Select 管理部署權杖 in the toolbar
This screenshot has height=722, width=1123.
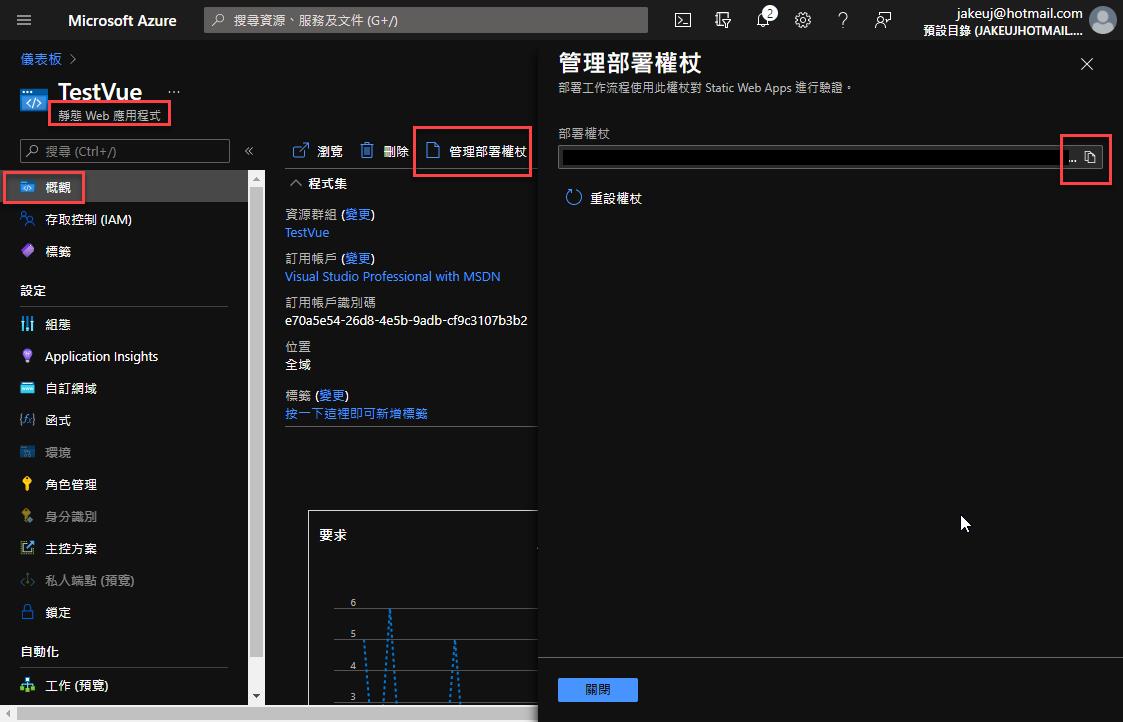pyautogui.click(x=476, y=151)
